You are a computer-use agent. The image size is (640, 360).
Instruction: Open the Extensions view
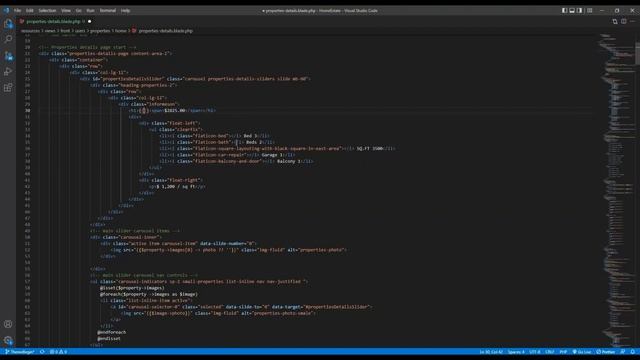[x=8, y=88]
